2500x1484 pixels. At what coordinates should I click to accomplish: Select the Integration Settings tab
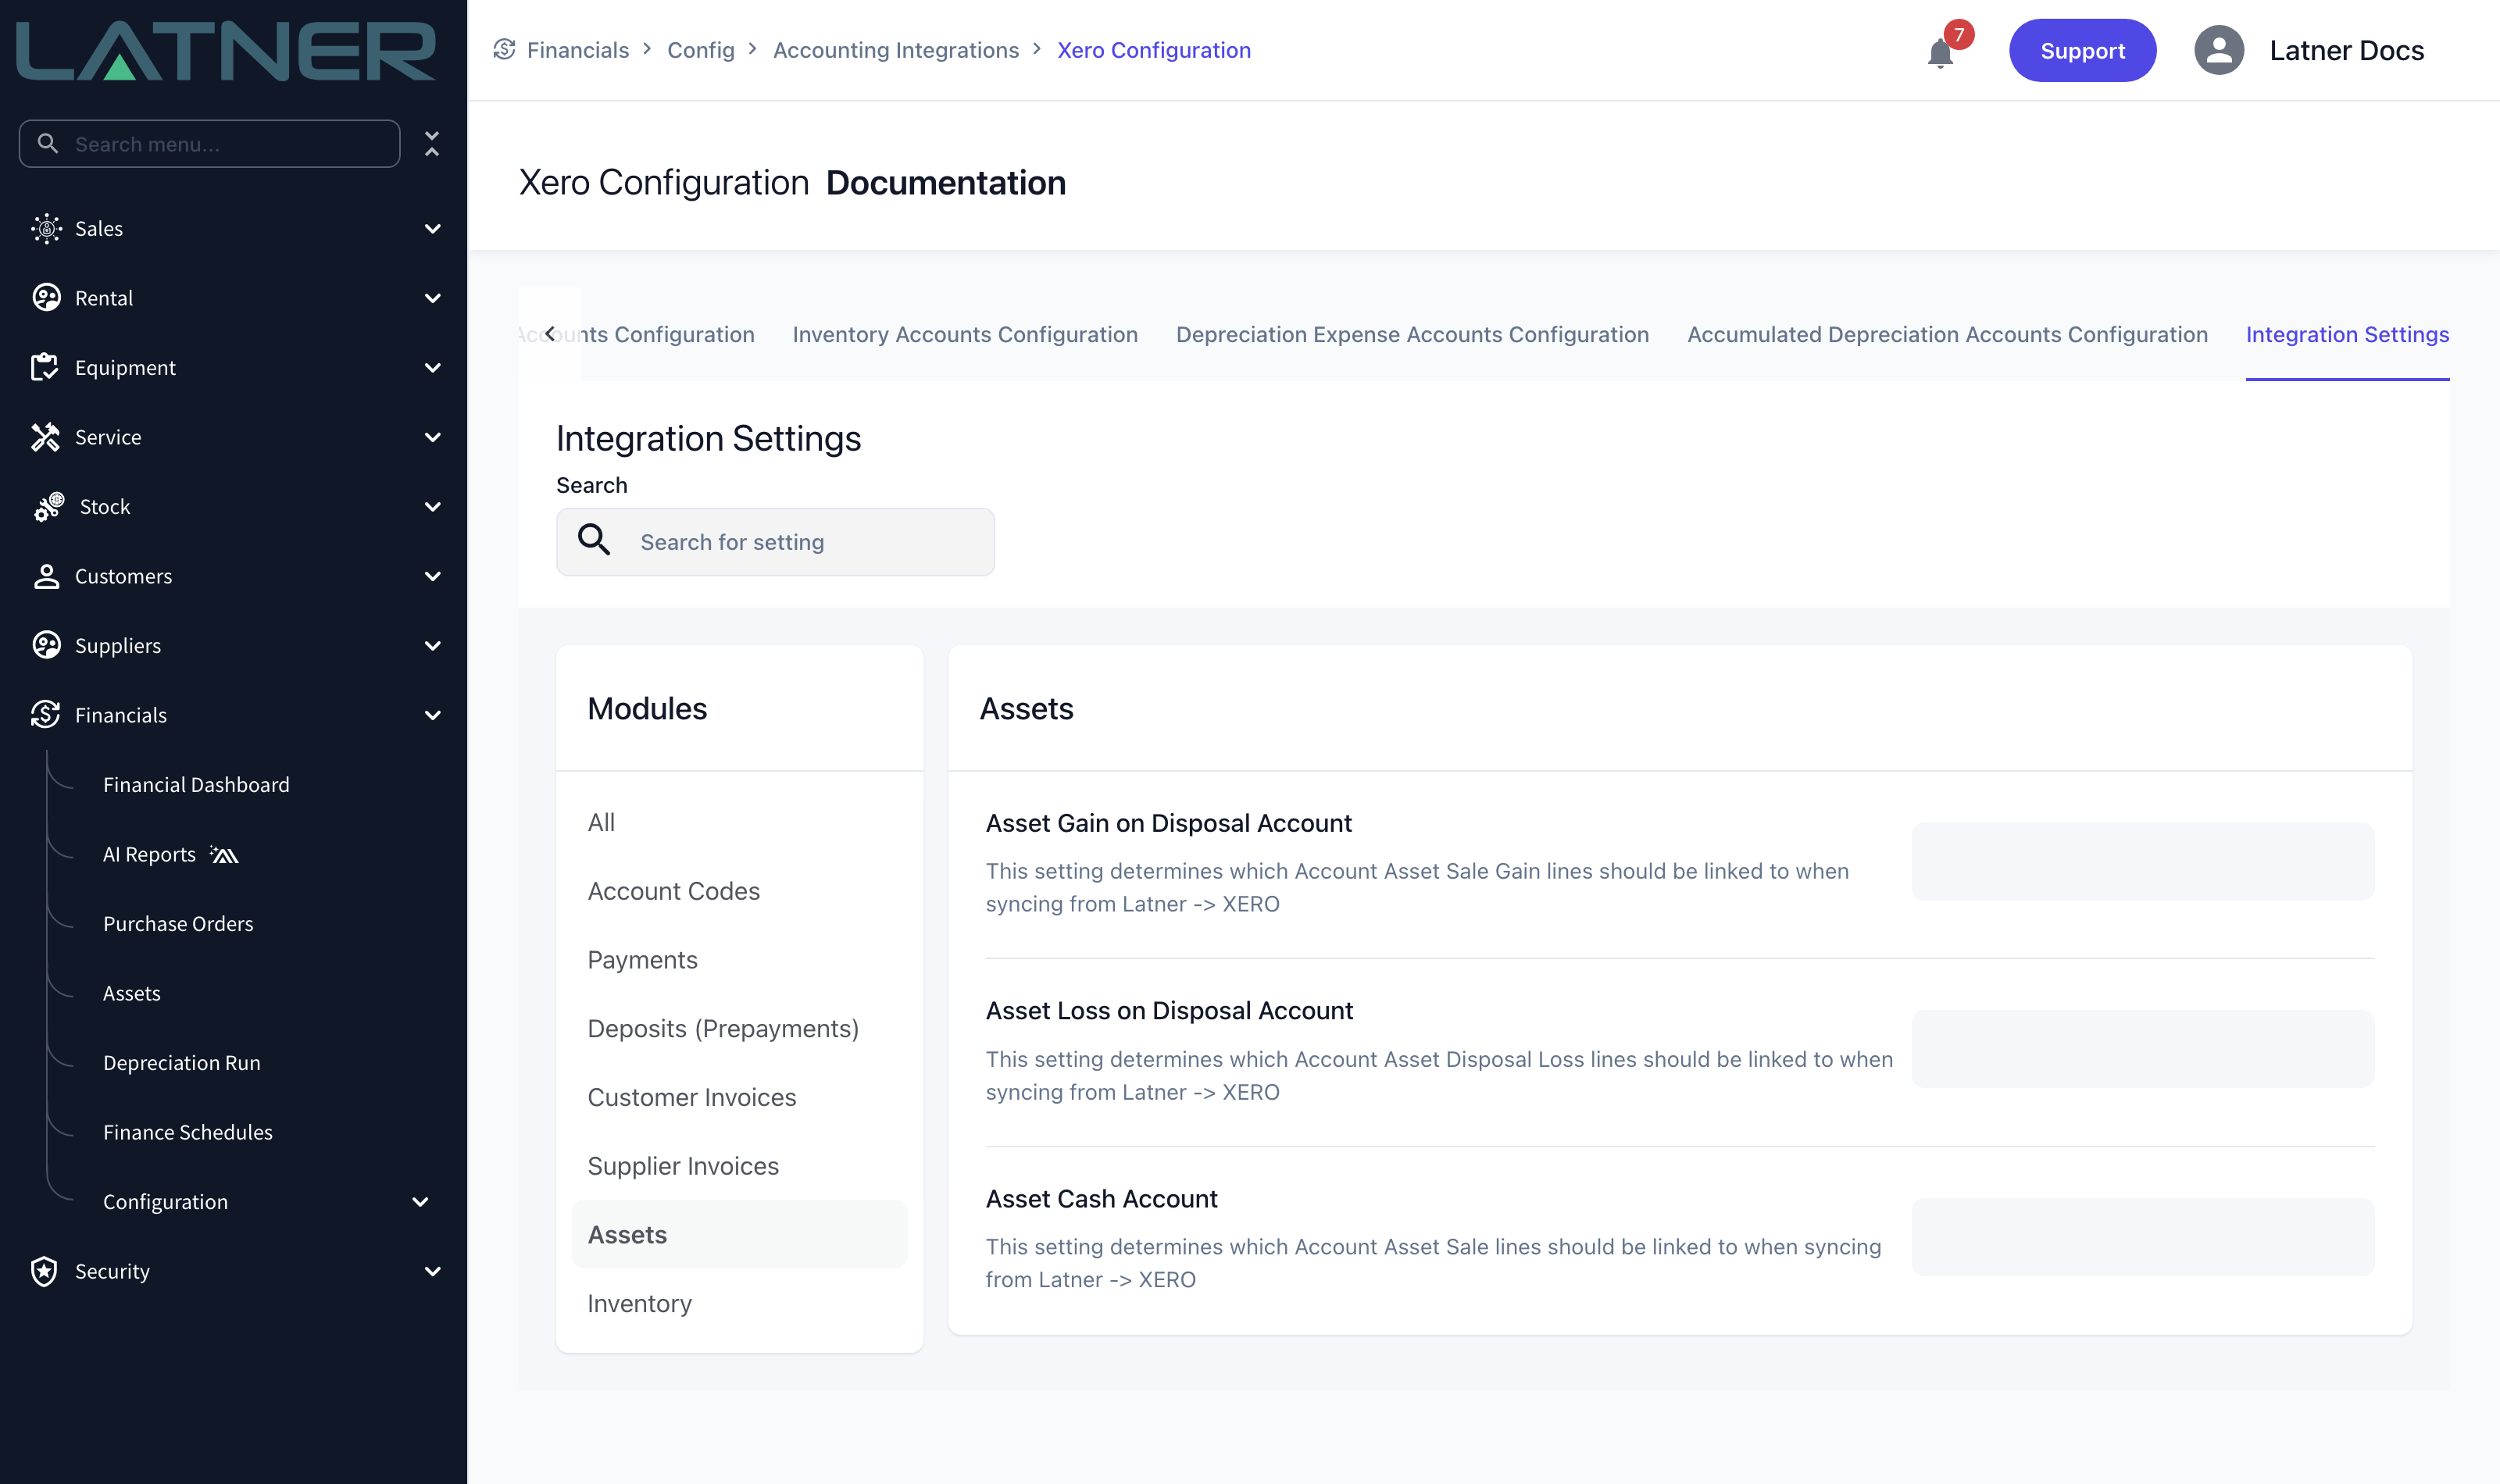point(2347,335)
